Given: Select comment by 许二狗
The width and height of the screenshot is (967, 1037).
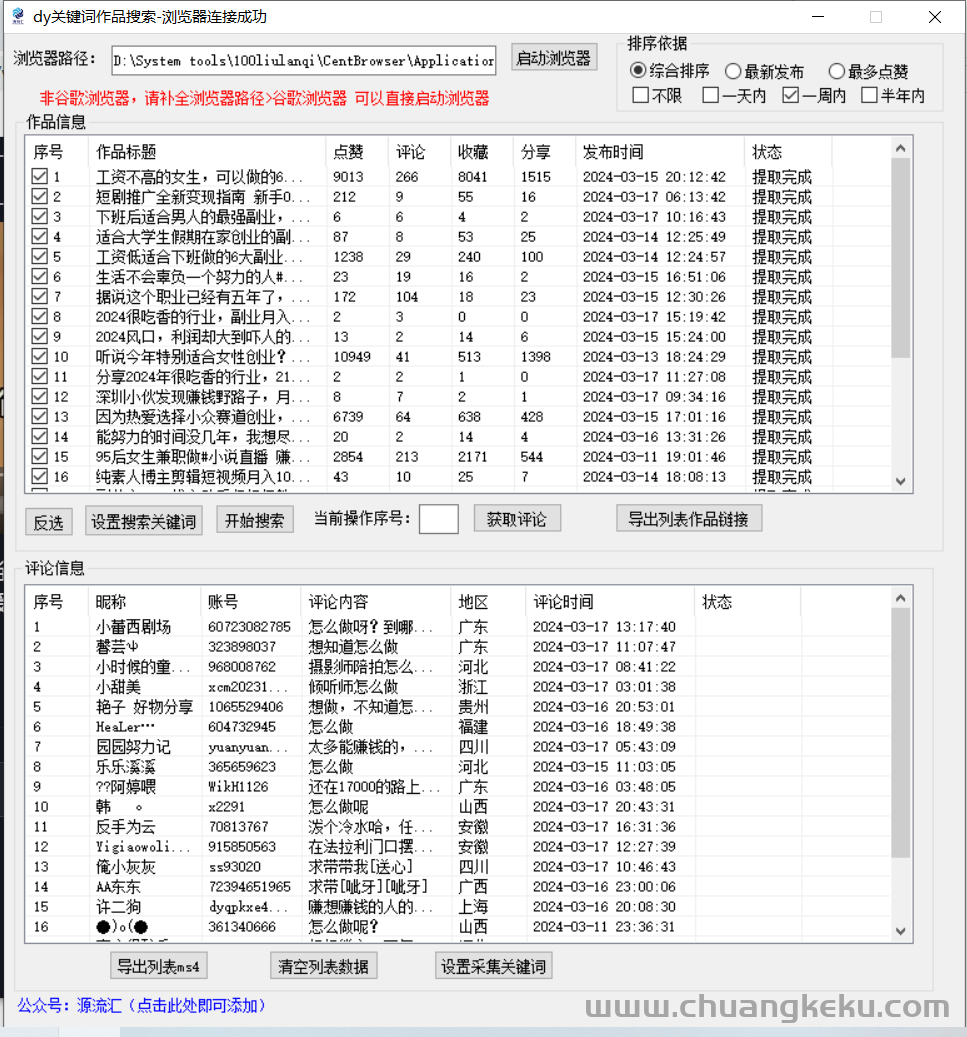Looking at the screenshot, I should [118, 907].
